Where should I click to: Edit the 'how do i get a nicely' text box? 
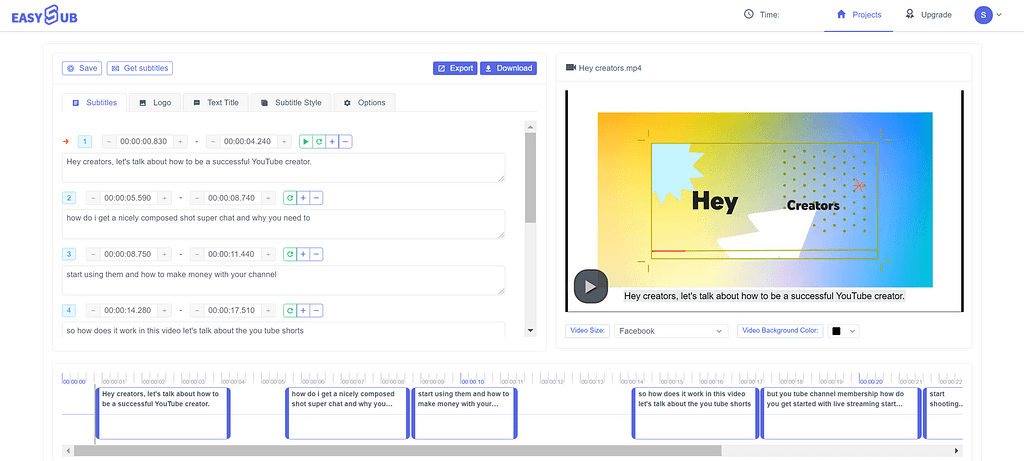point(283,224)
